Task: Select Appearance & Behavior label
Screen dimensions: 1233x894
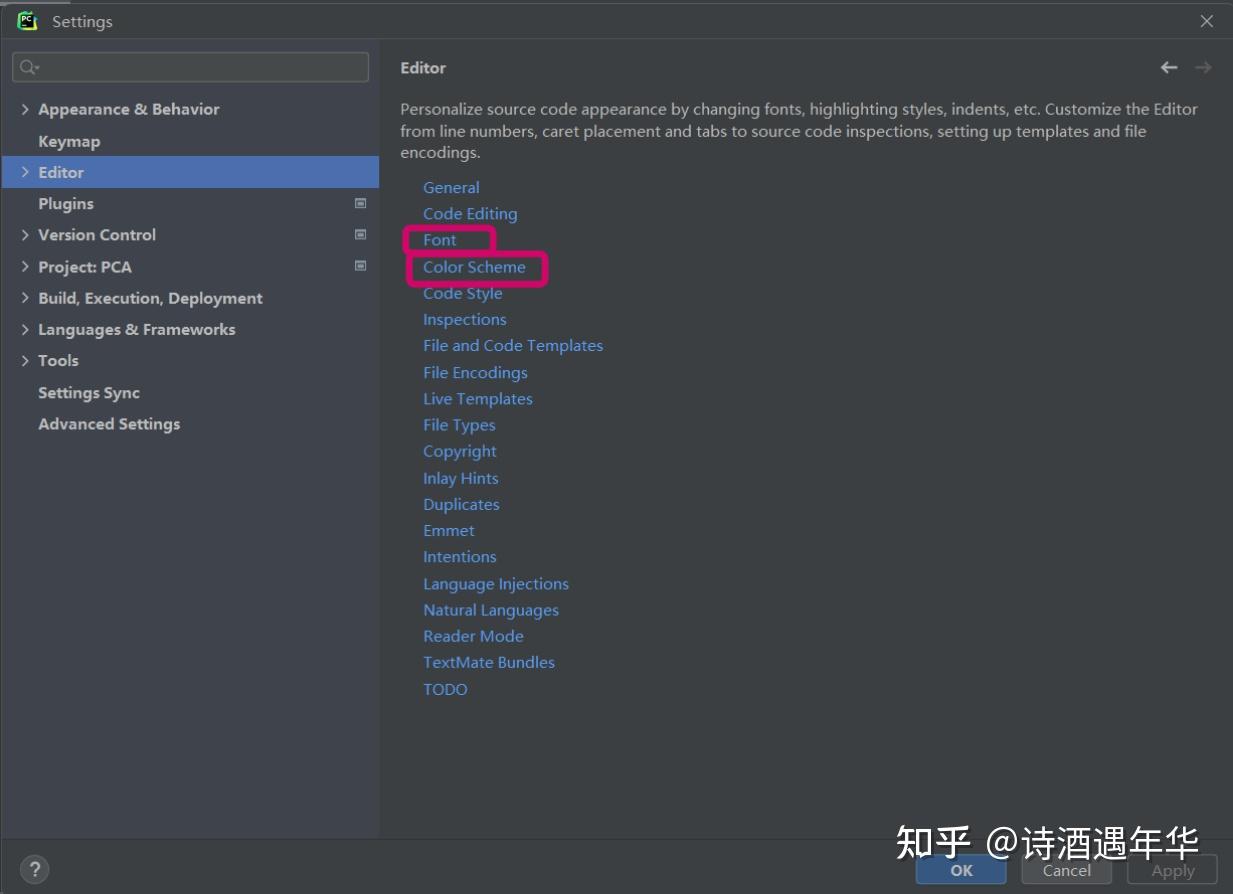Action: (129, 109)
